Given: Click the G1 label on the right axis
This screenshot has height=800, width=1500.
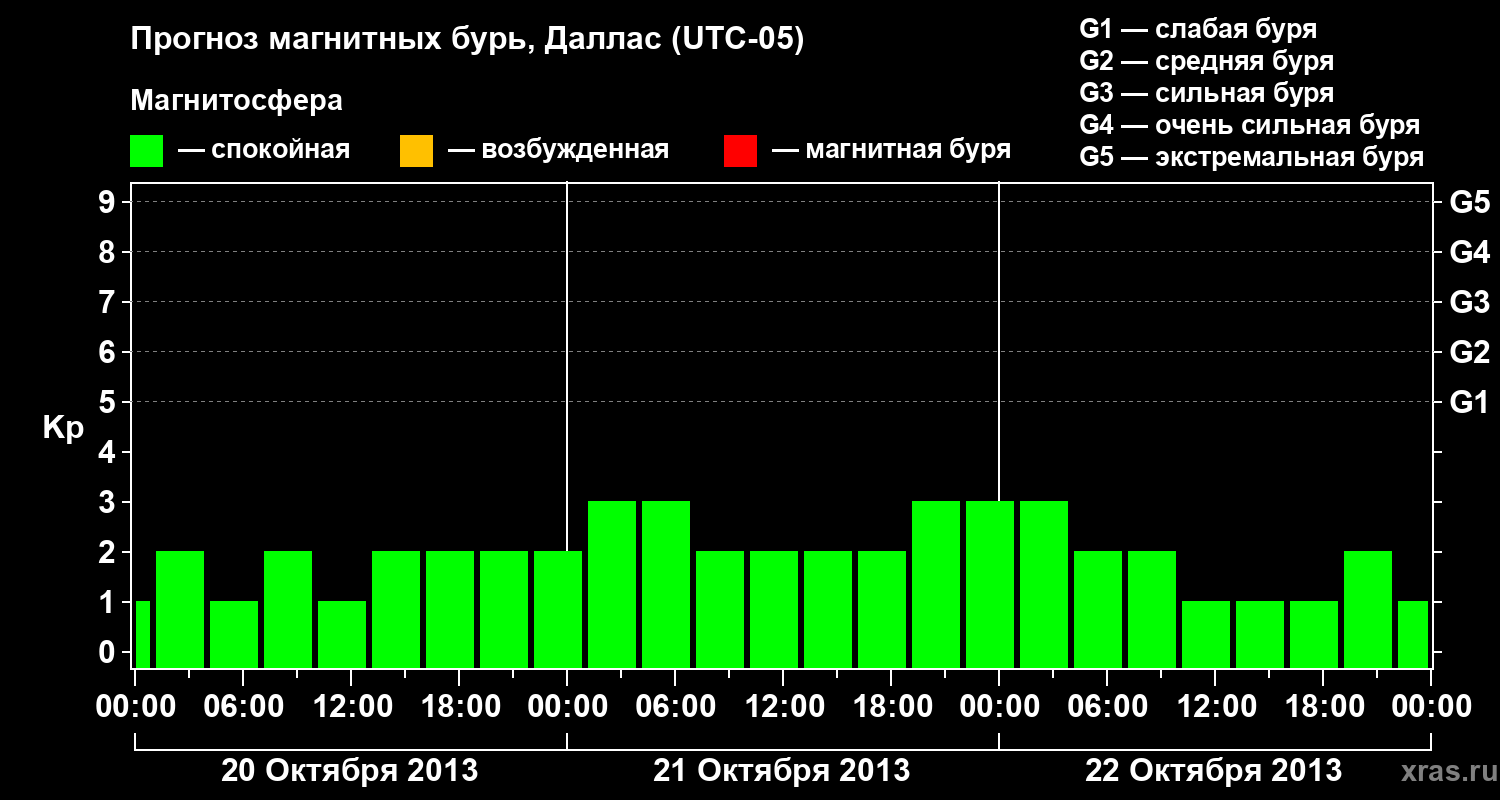Looking at the screenshot, I should tap(1469, 403).
